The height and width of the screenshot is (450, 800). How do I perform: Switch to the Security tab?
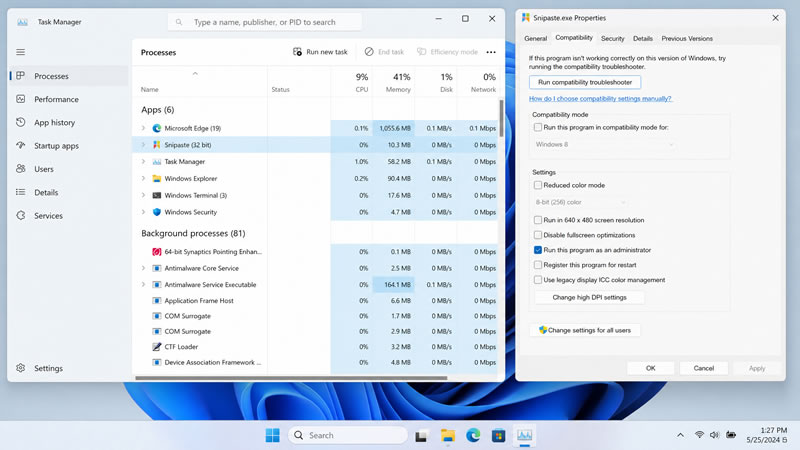click(612, 38)
